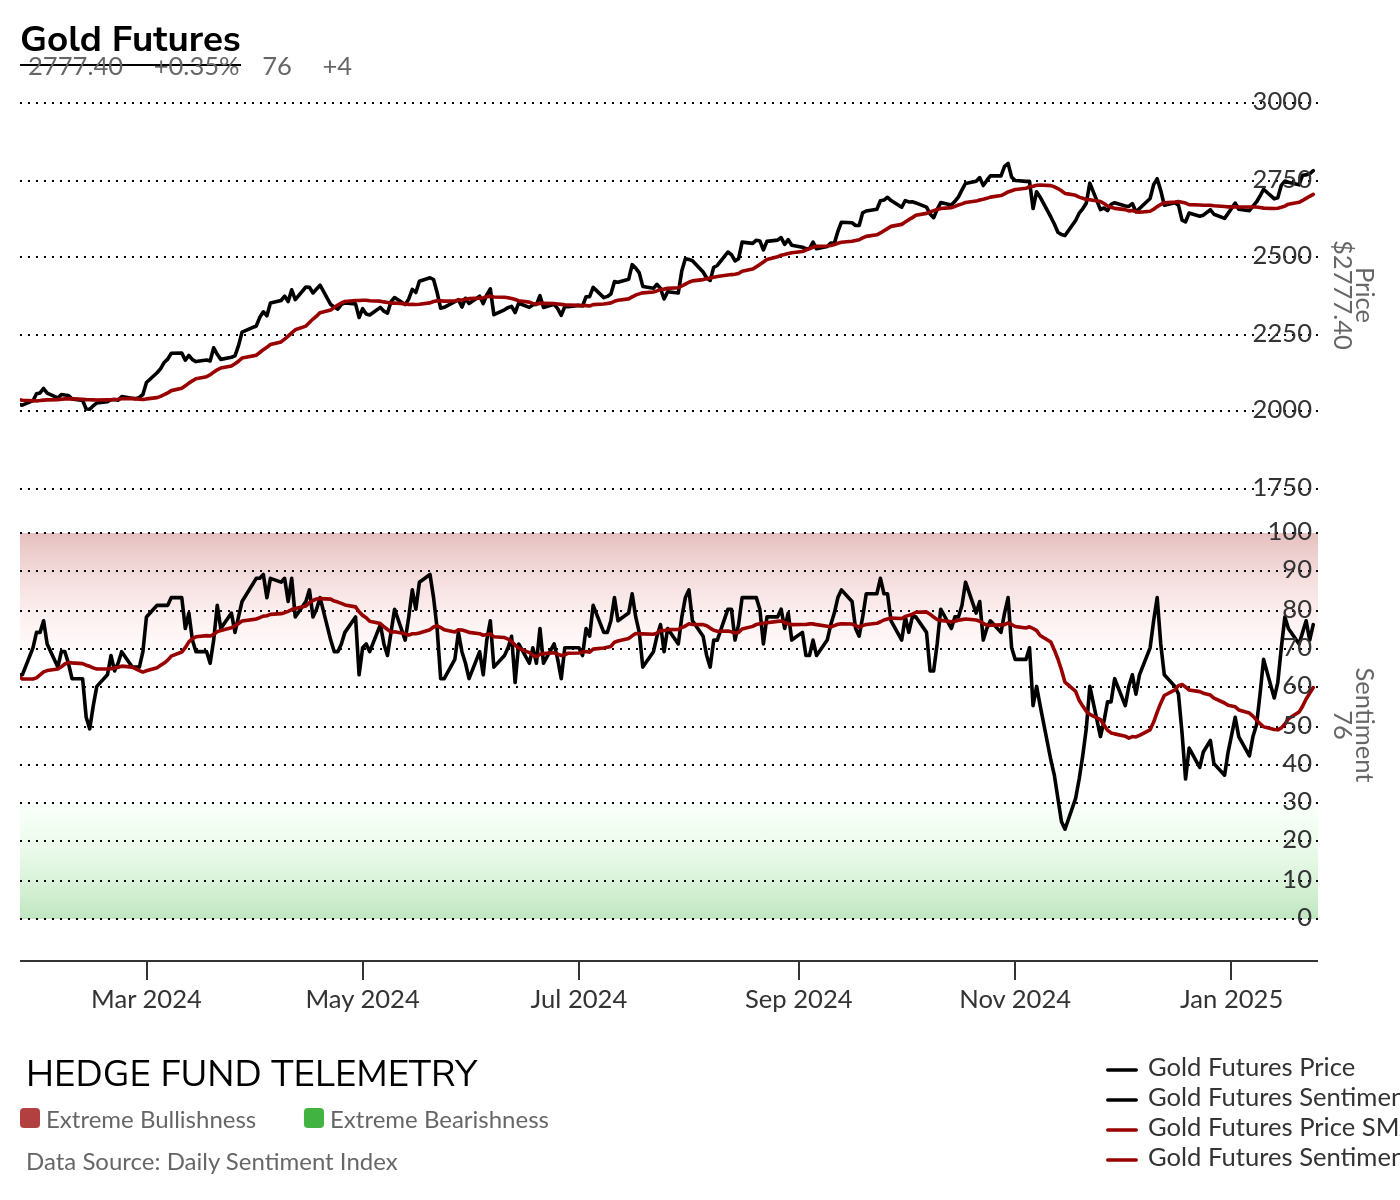Select the Jan 2025 axis tick label
This screenshot has height=1200, width=1400.
(1231, 999)
